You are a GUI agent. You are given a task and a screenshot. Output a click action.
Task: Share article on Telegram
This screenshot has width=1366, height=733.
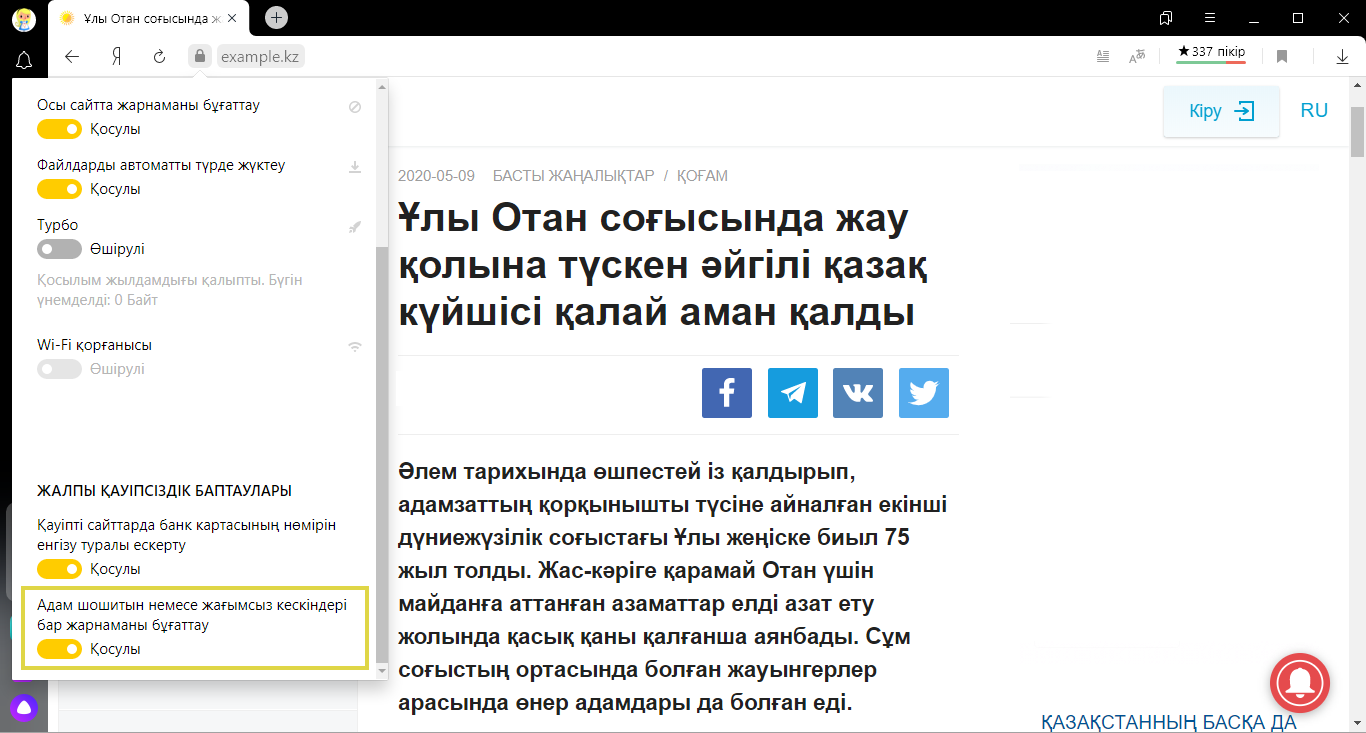point(793,393)
